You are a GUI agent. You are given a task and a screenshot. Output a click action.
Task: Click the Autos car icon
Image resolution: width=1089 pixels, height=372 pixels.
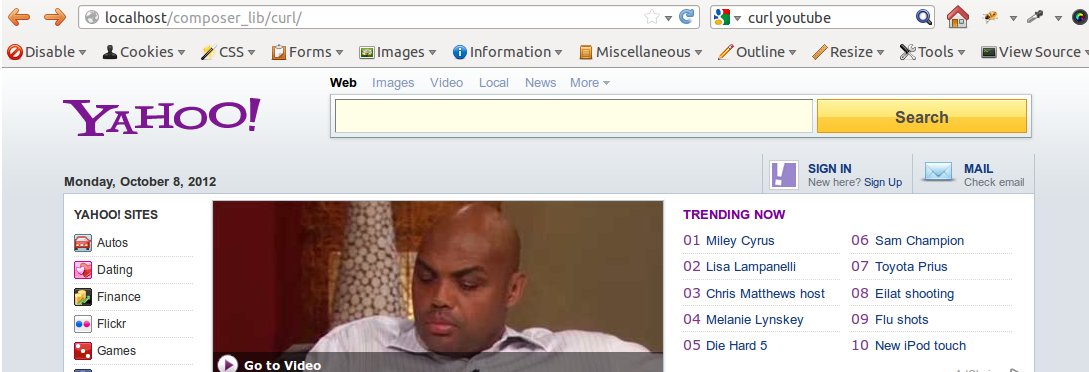[83, 243]
